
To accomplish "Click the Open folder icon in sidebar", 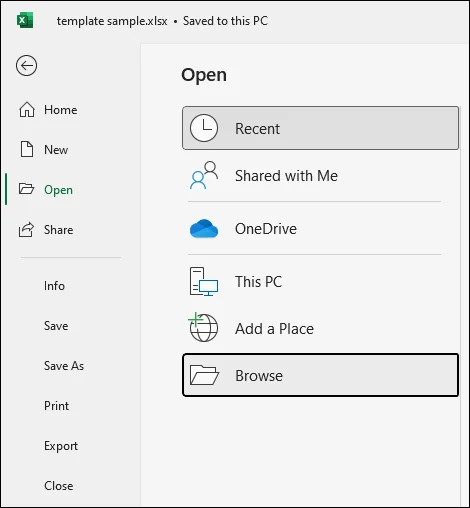I will coord(26,189).
